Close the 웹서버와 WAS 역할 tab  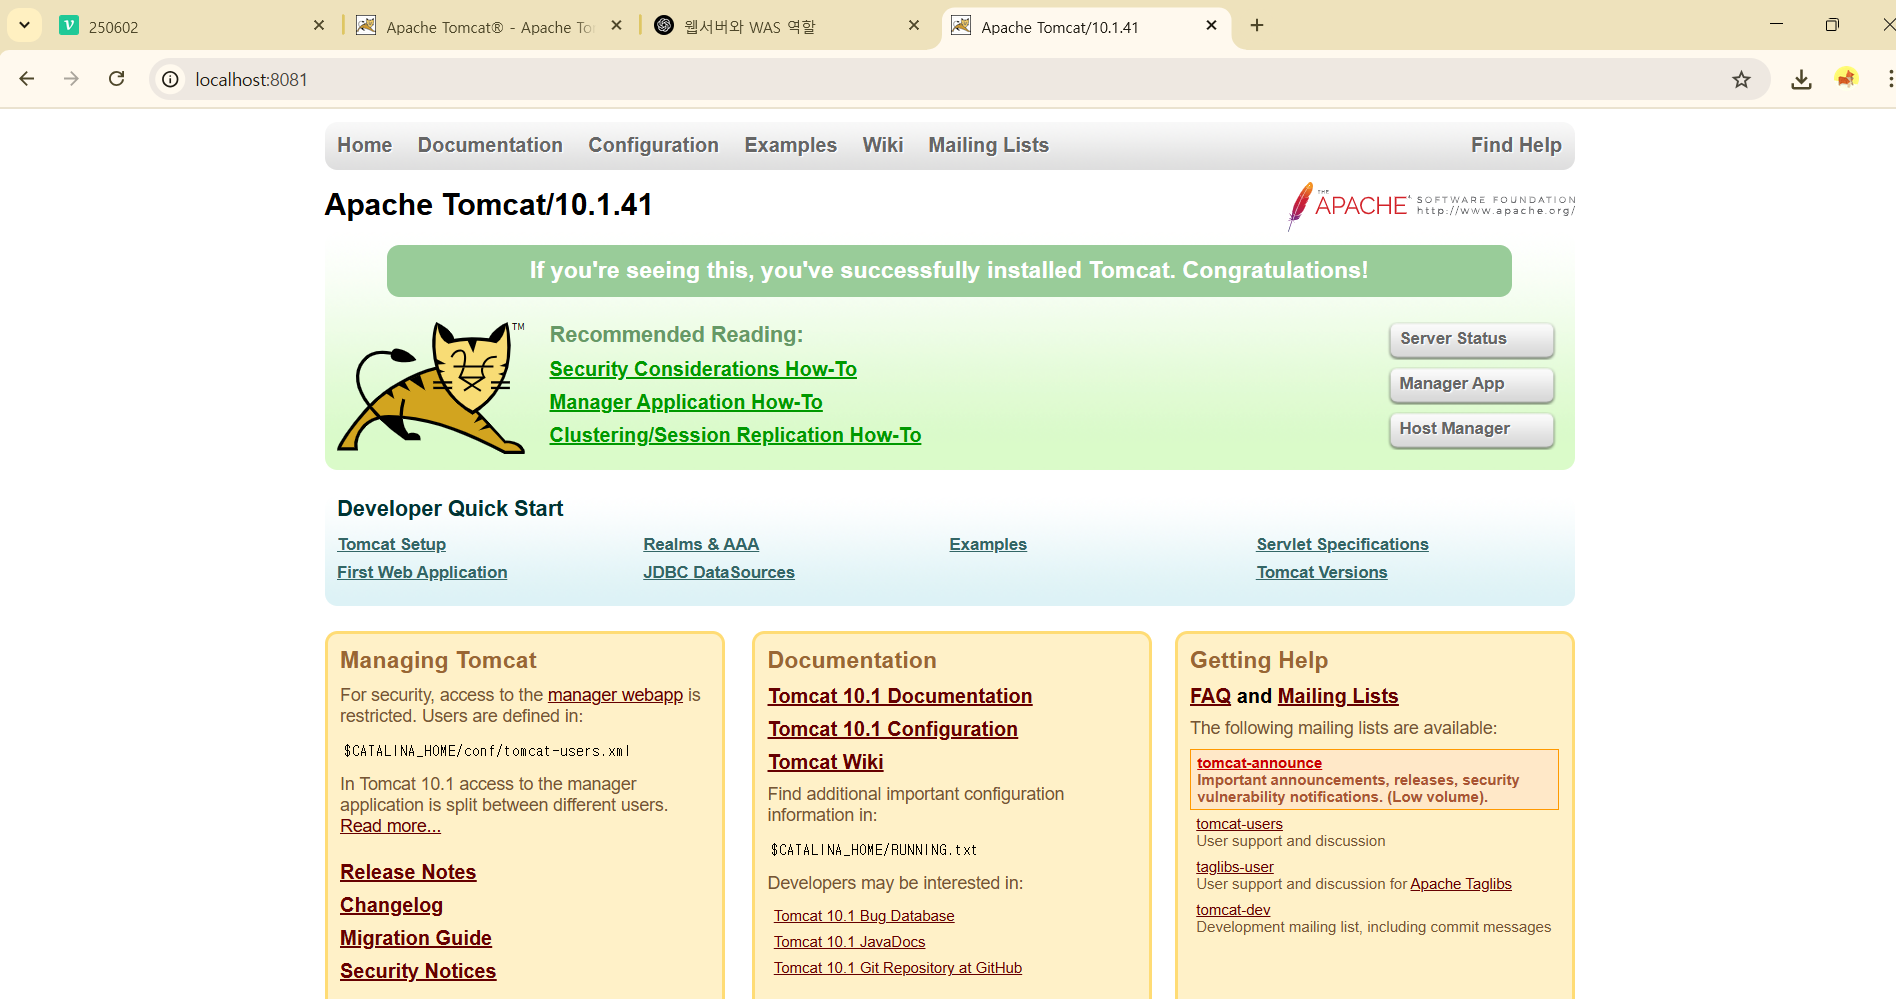[x=914, y=25]
